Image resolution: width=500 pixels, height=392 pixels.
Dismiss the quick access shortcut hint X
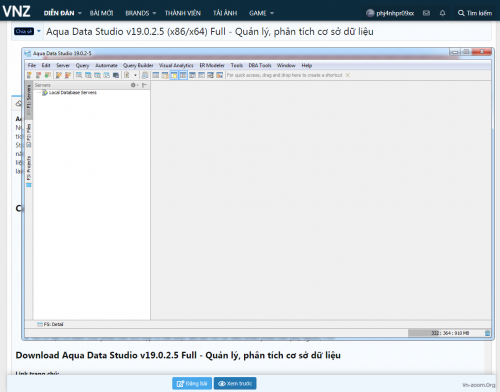348,75
